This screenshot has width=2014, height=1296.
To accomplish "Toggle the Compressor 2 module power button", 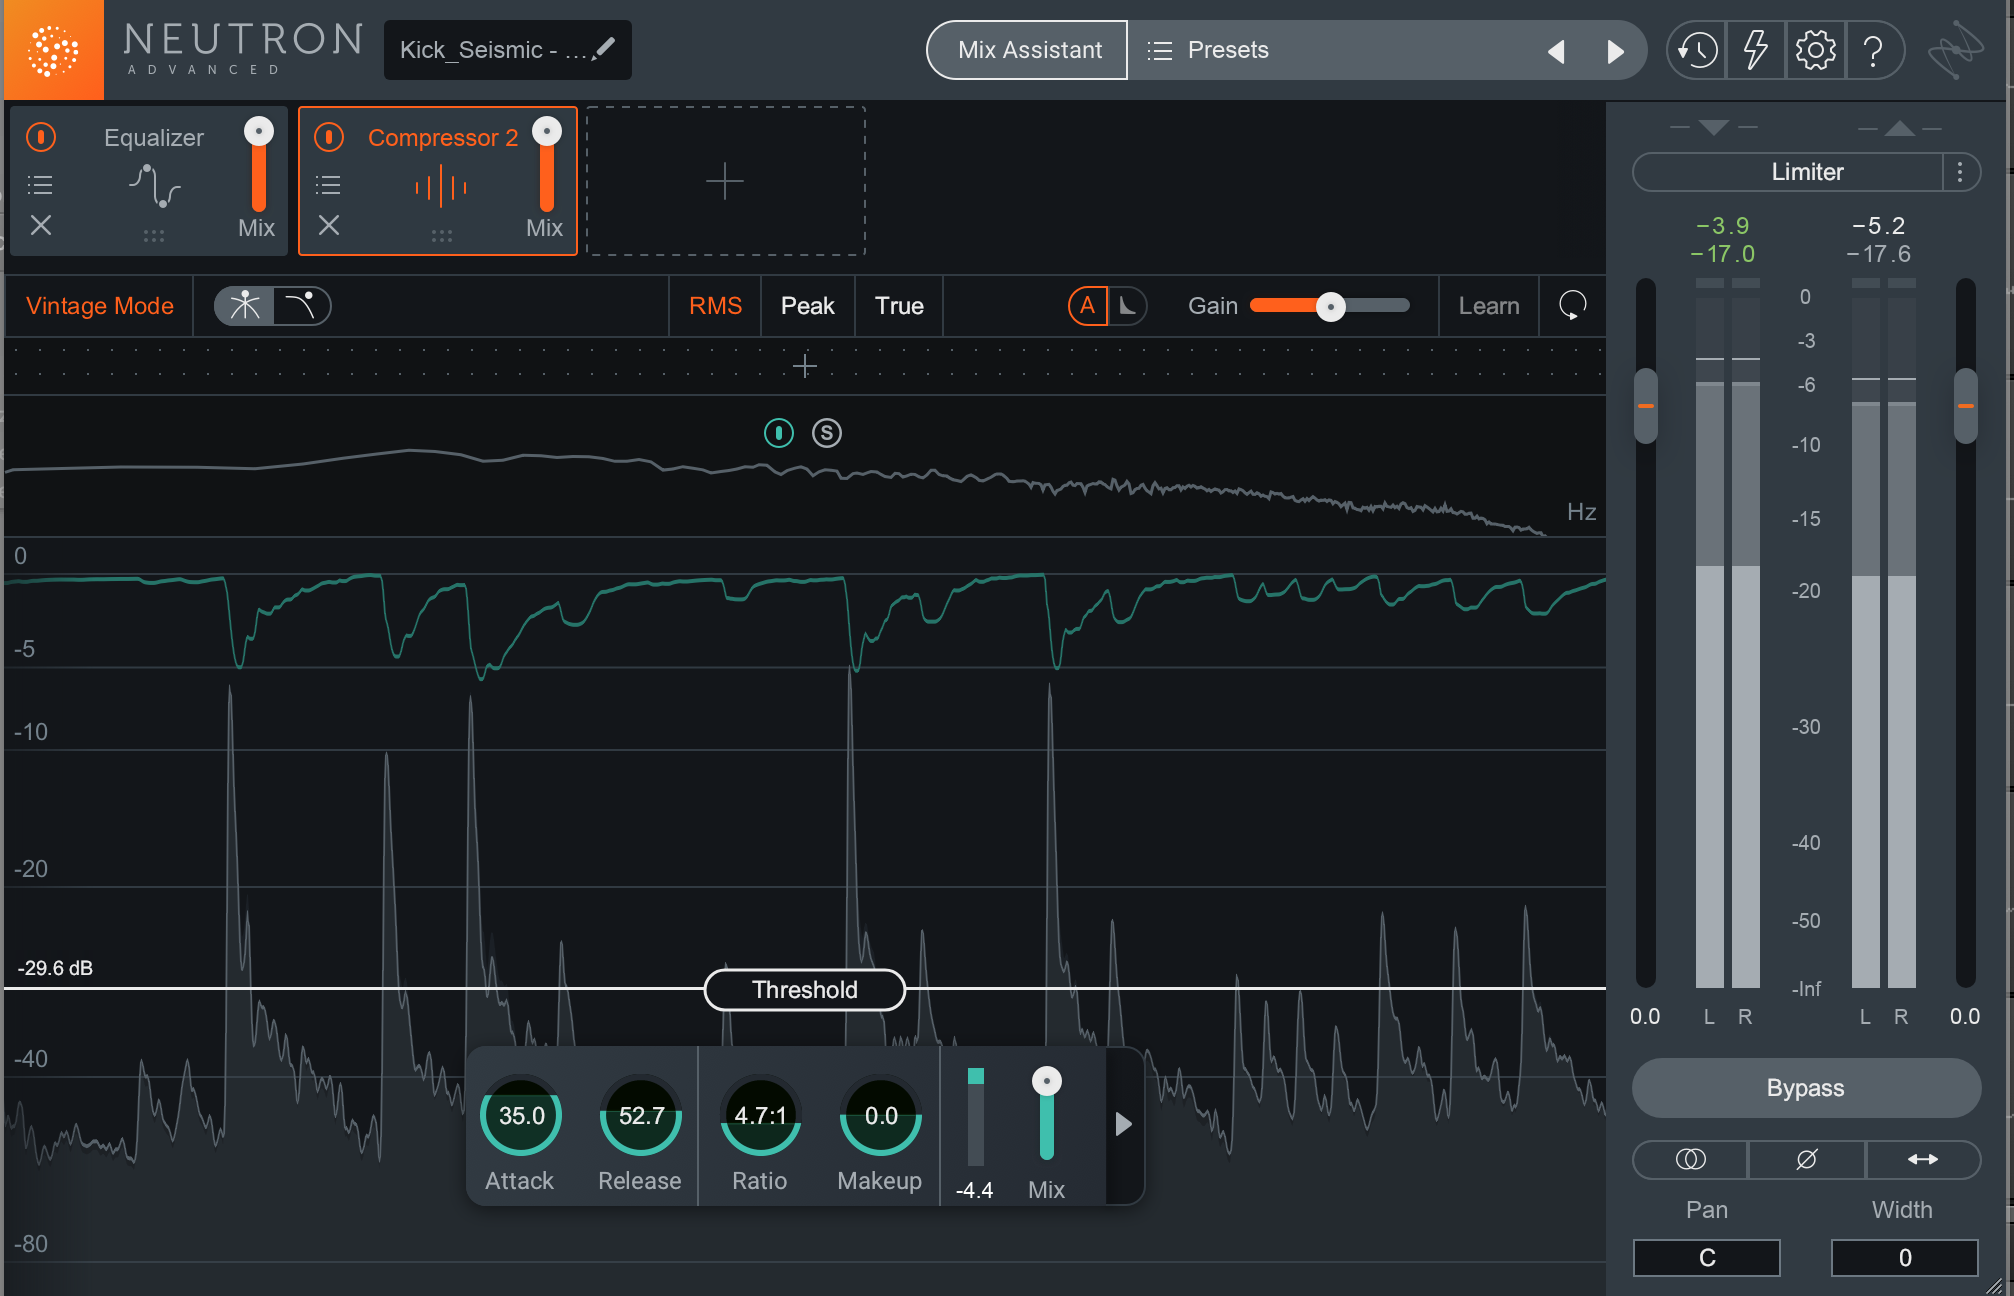I will (x=329, y=137).
